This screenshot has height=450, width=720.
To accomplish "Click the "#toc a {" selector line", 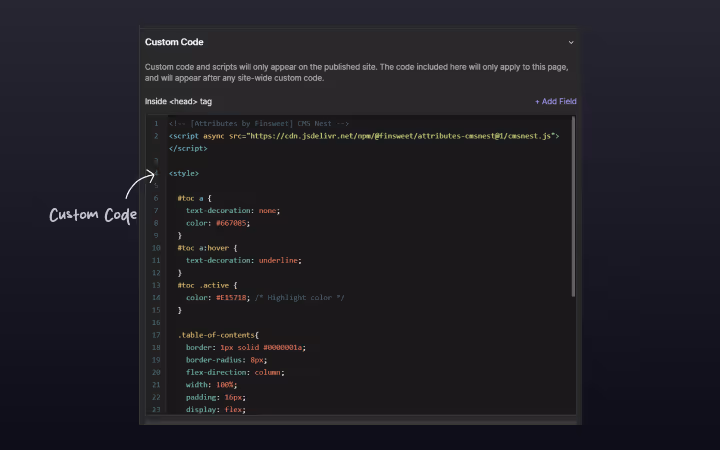I will coord(194,198).
